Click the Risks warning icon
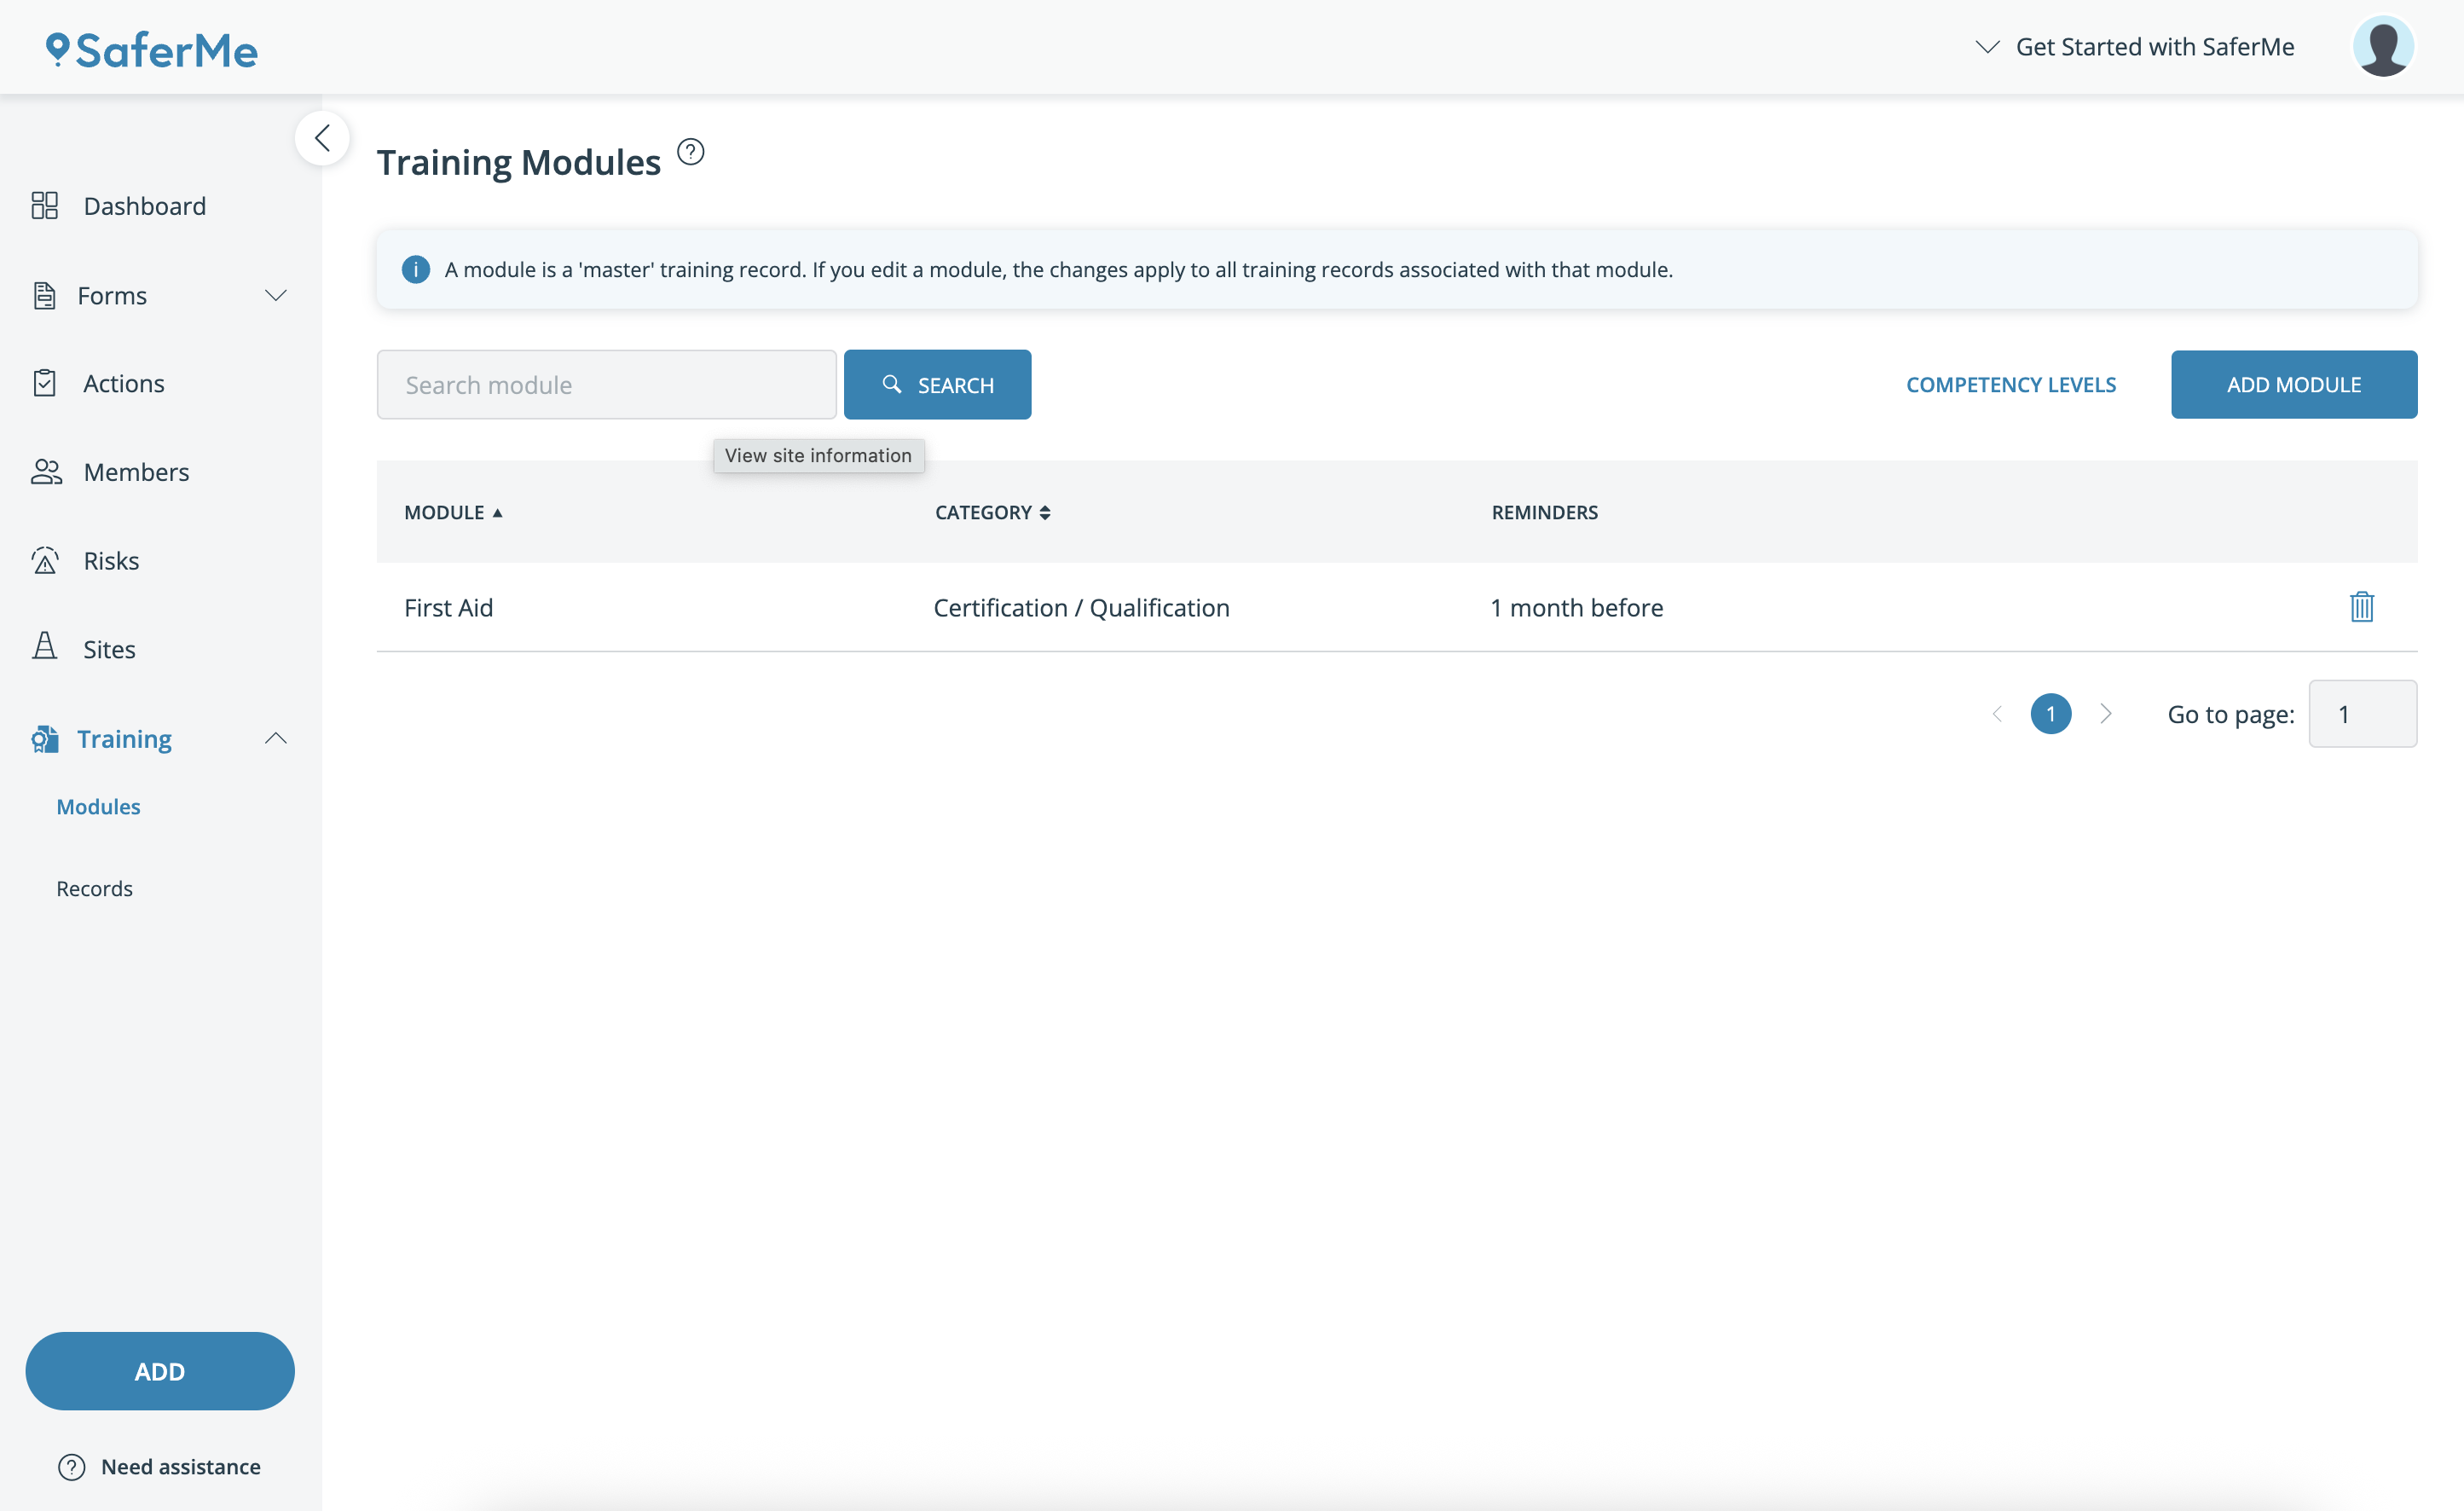The height and width of the screenshot is (1511, 2464). point(45,561)
